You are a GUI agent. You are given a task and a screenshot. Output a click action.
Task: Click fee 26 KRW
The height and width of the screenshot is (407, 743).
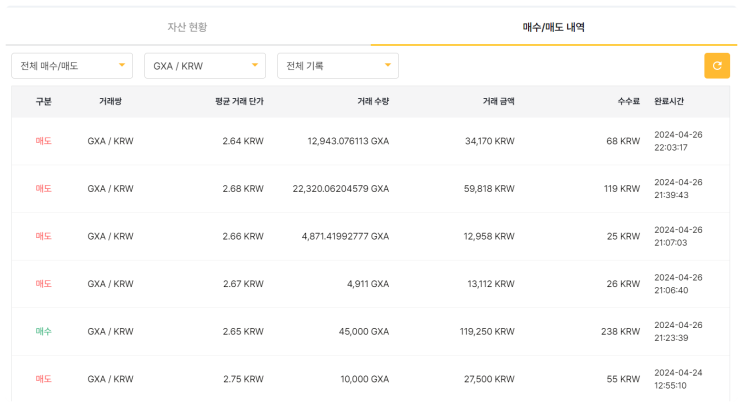click(624, 284)
